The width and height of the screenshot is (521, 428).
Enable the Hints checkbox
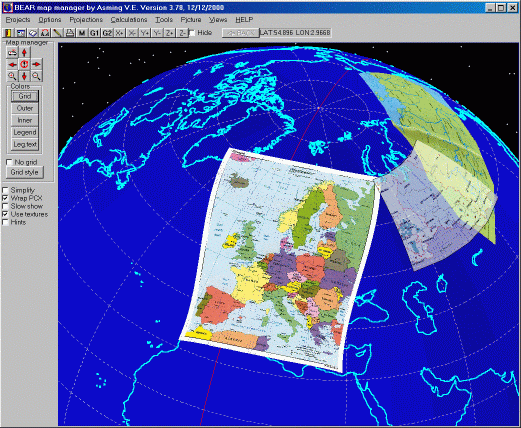[5, 222]
